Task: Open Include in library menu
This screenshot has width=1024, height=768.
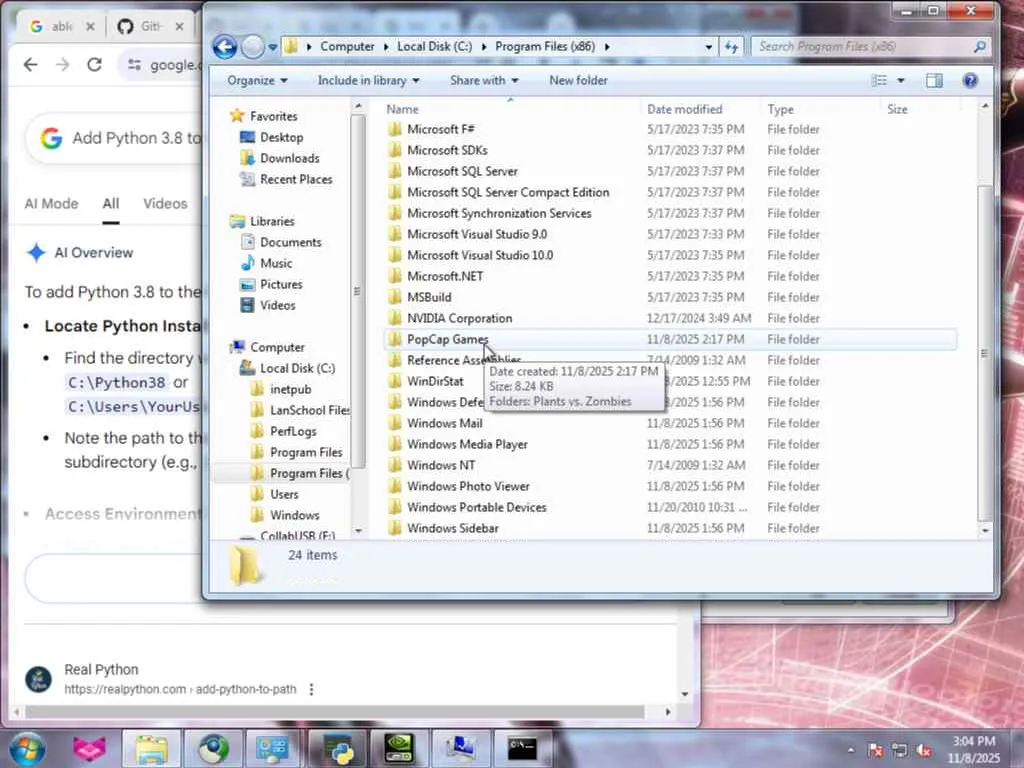Action: [368, 80]
